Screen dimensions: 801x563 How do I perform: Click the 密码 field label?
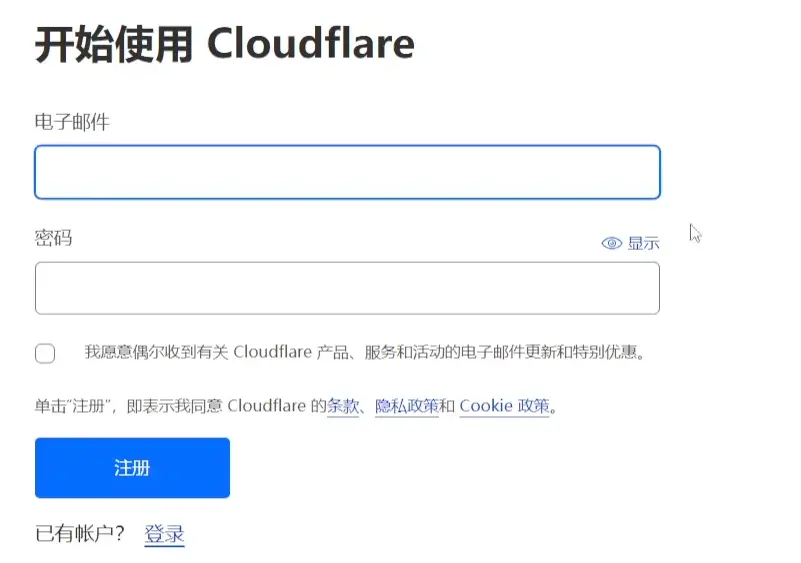click(54, 238)
